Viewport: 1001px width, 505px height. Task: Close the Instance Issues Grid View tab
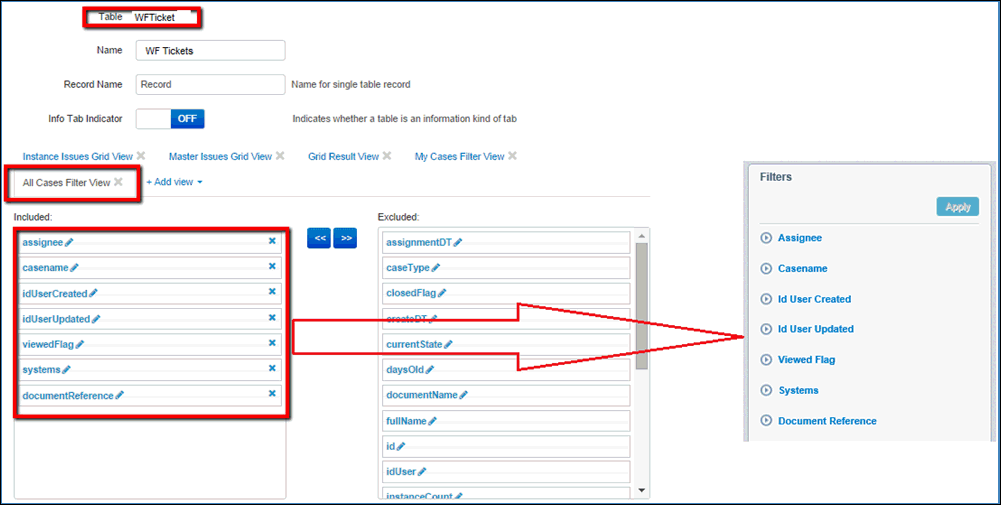pos(141,156)
